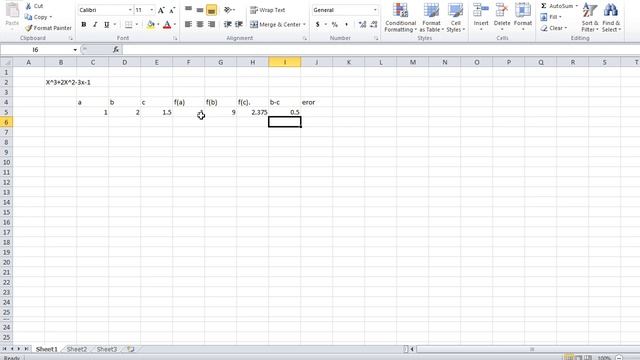Select column I header

(284, 62)
